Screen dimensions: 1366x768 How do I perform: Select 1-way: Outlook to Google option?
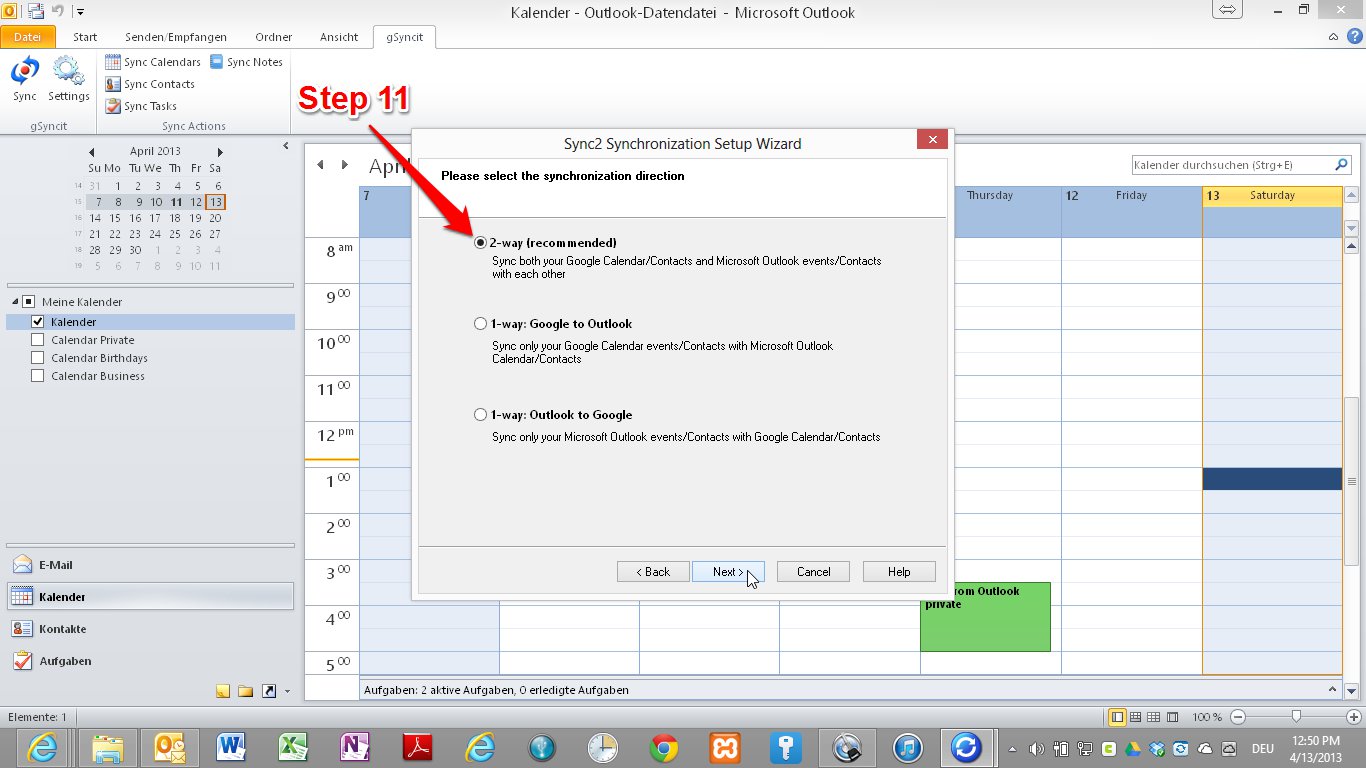[x=481, y=415]
